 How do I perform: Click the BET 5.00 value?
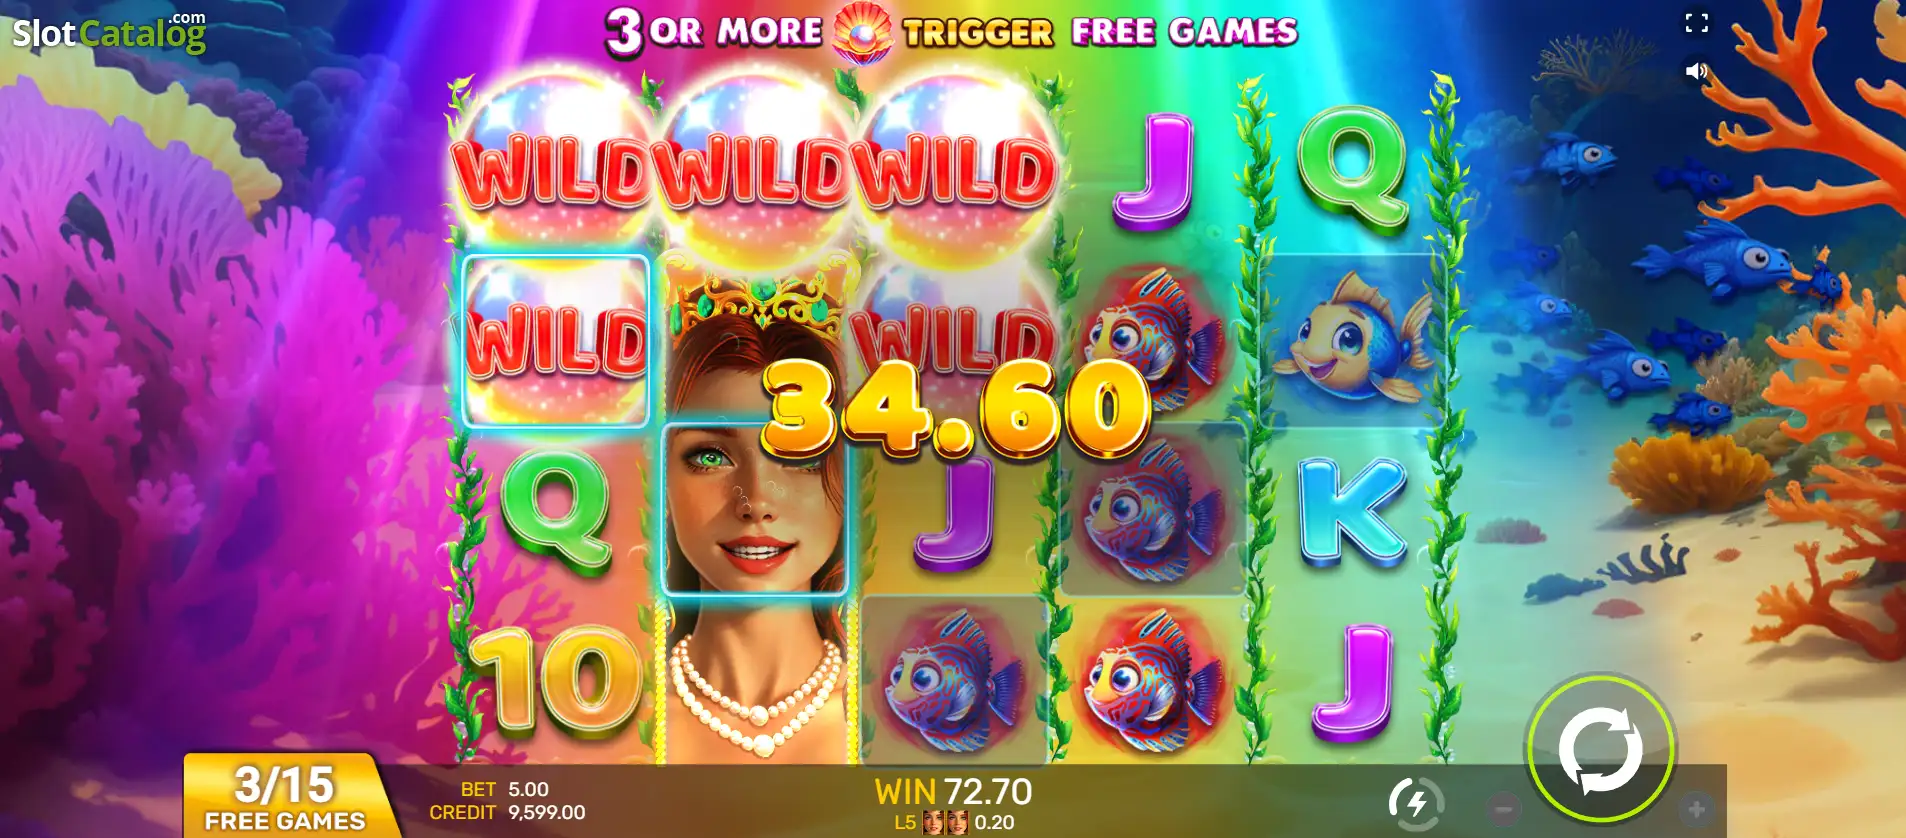(504, 789)
